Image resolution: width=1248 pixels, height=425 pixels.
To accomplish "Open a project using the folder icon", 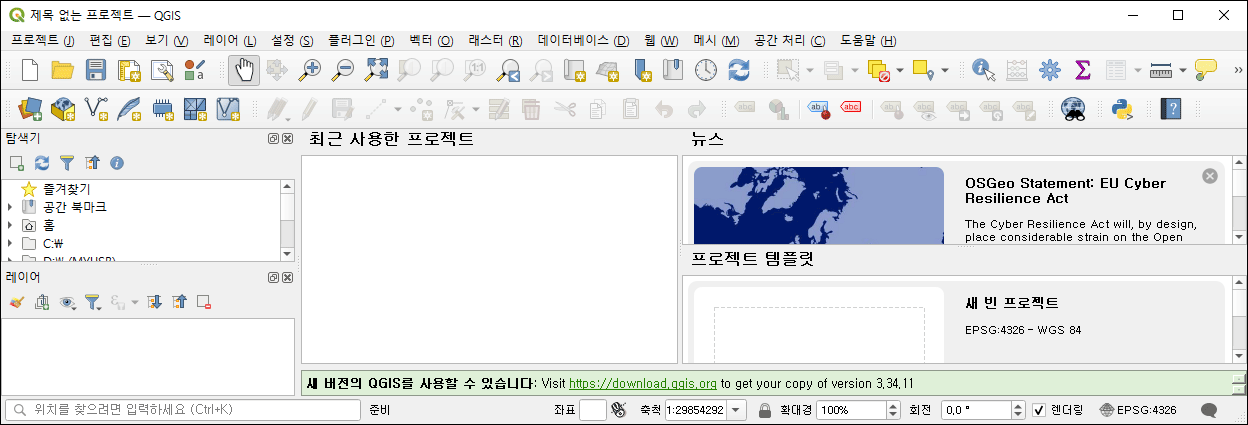I will pyautogui.click(x=63, y=70).
